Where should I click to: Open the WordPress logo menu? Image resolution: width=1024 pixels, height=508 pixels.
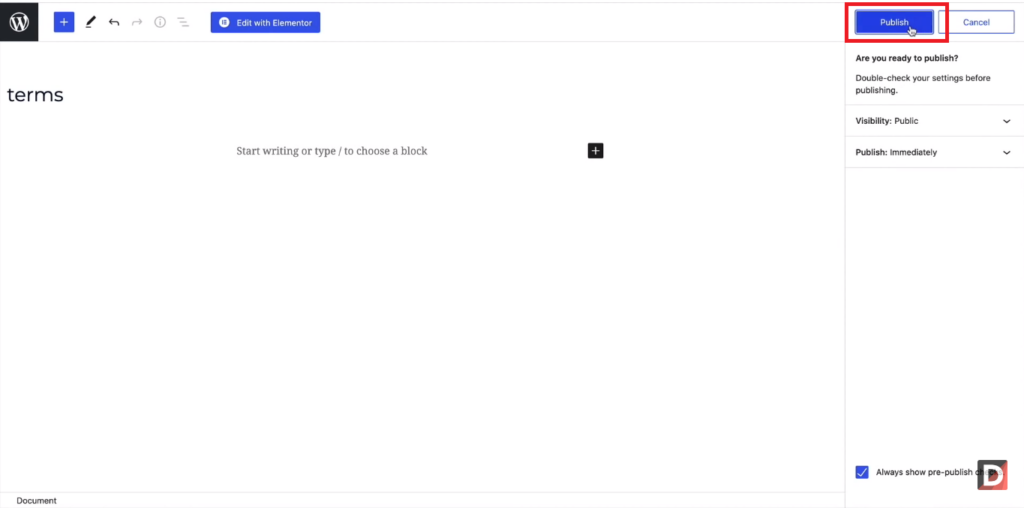coord(19,22)
